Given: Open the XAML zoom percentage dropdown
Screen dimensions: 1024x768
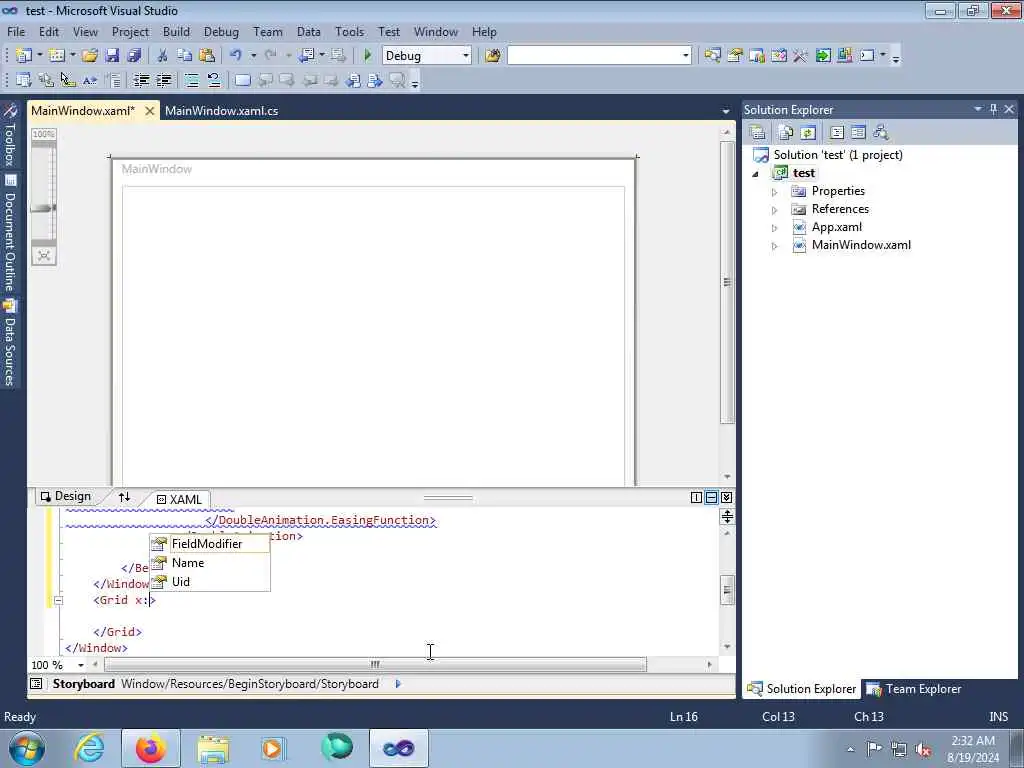Looking at the screenshot, I should click(80, 665).
